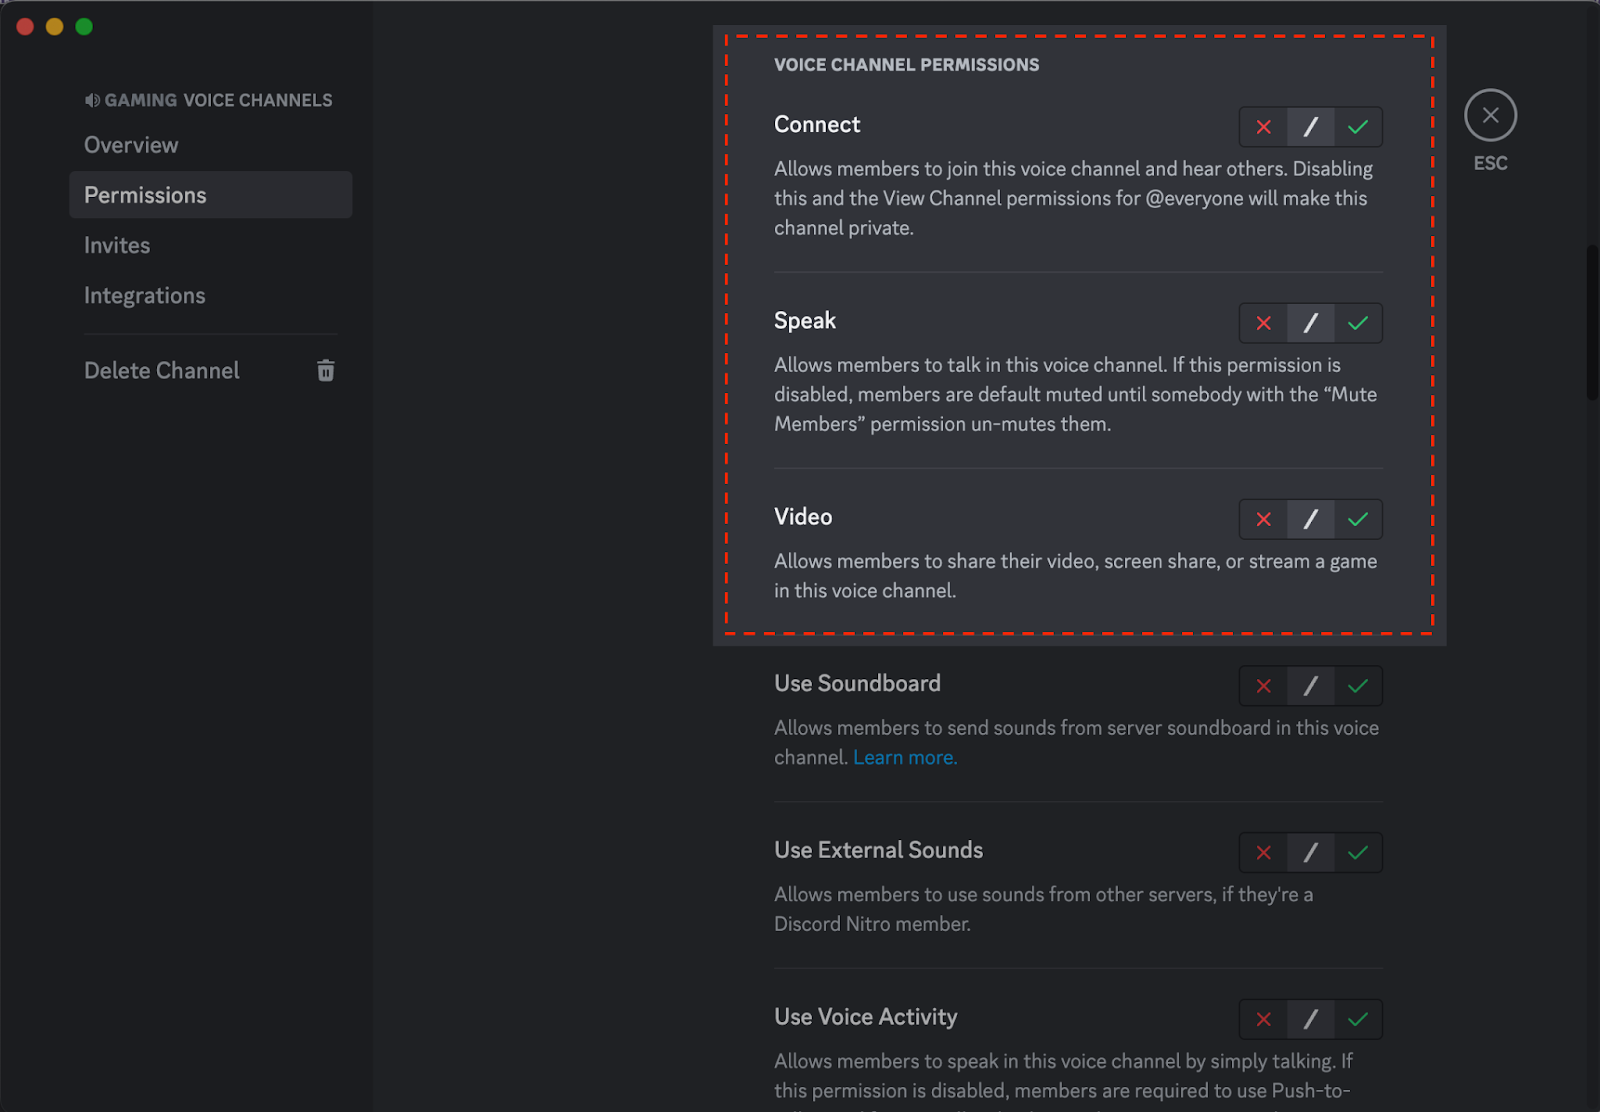Set Speak permission to neutral slash
Image resolution: width=1600 pixels, height=1112 pixels.
click(1310, 323)
